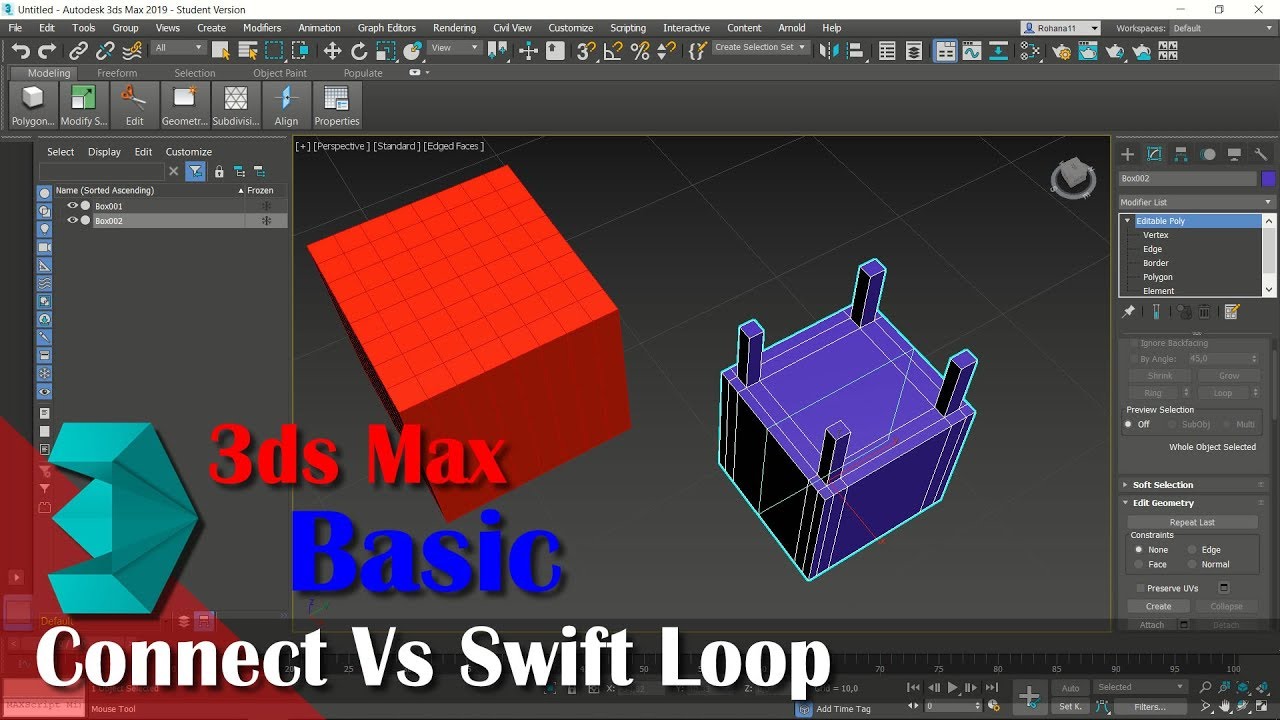Click the Undo arrow icon
Image resolution: width=1280 pixels, height=720 pixels.
pyautogui.click(x=20, y=51)
